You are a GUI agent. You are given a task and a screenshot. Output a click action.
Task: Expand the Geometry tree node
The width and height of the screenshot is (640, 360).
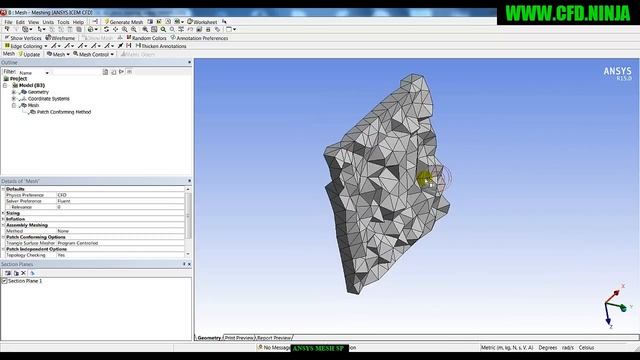coord(13,92)
